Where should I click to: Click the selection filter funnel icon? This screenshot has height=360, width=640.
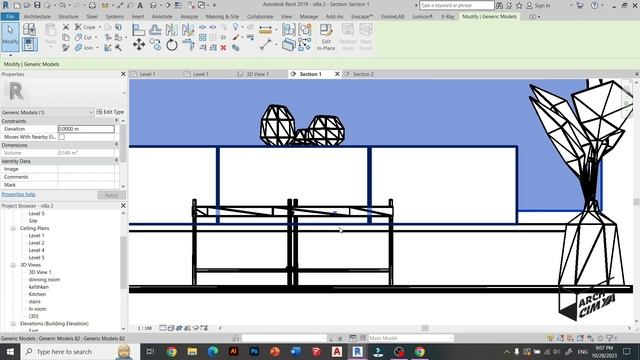point(610,338)
